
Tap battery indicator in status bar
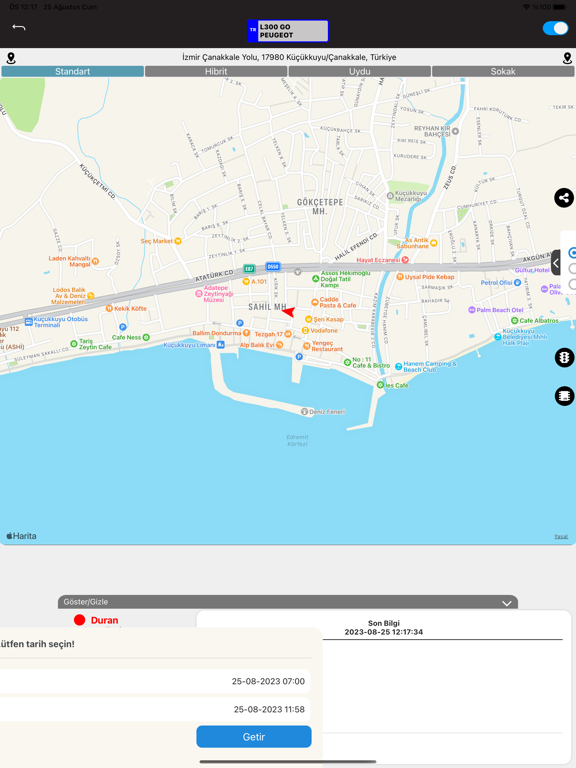coord(560,7)
